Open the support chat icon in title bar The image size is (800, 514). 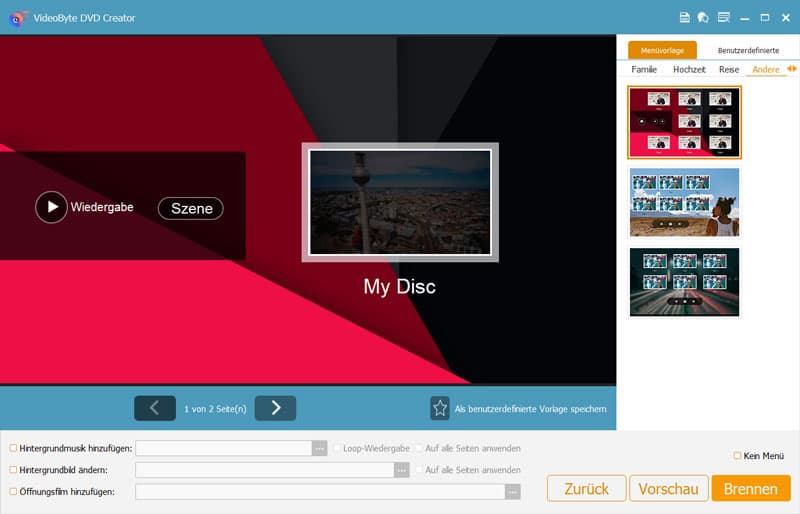coord(703,18)
